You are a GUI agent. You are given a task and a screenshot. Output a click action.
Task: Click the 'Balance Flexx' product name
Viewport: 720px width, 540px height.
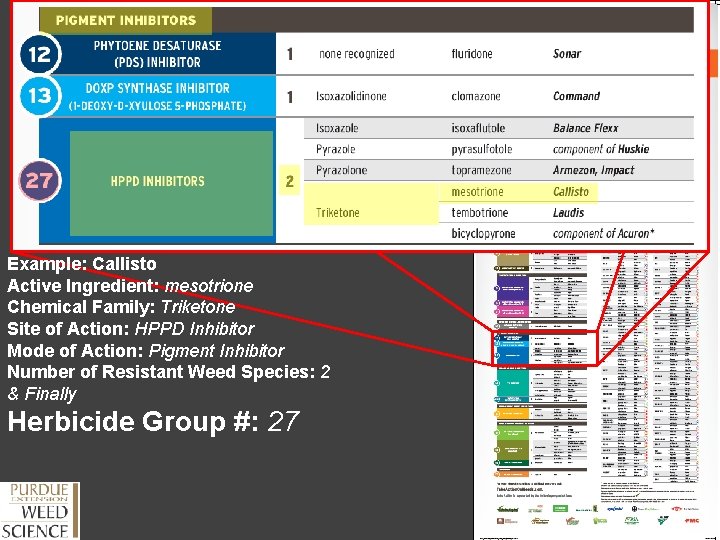pos(585,128)
